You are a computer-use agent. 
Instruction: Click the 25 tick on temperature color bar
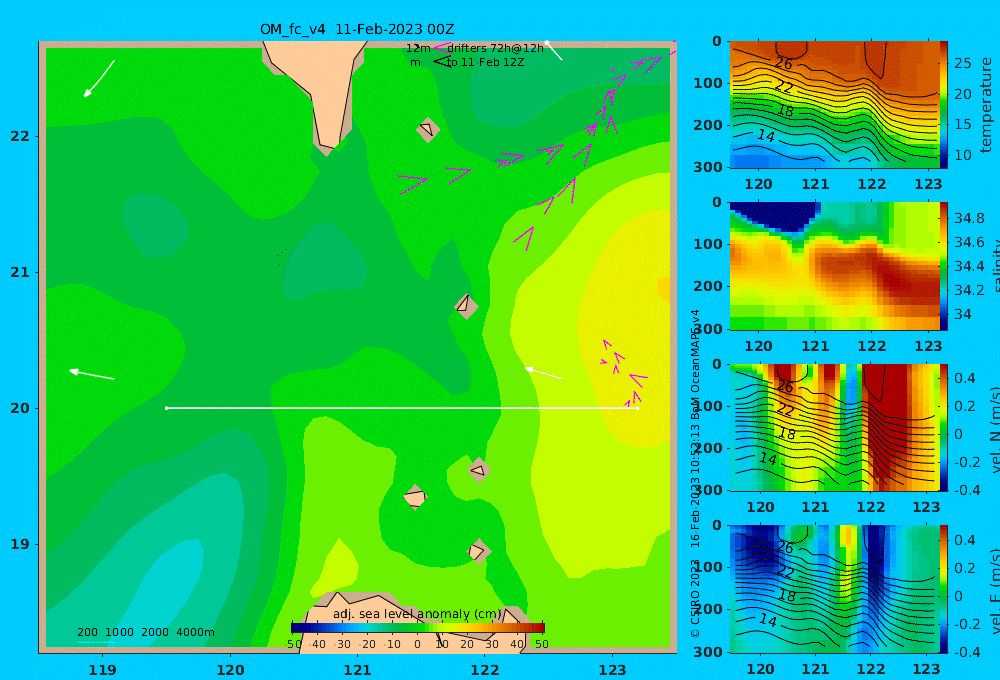(963, 63)
